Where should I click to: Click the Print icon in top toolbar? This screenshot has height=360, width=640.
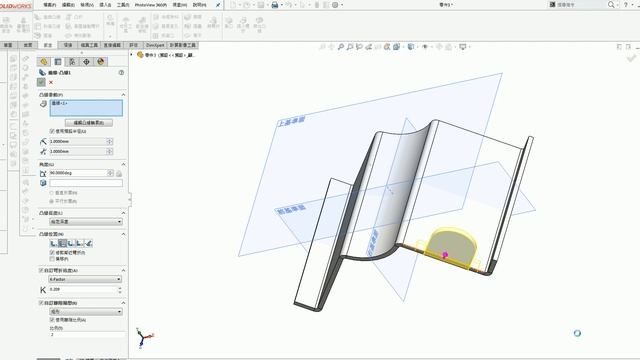pos(275,5)
